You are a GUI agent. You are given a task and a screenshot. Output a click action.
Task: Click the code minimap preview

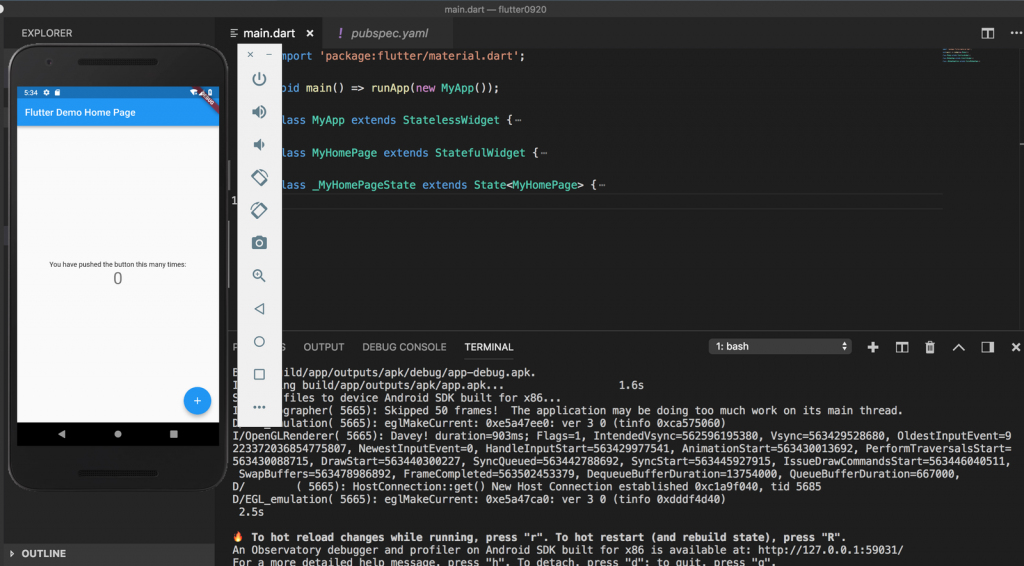pyautogui.click(x=961, y=55)
